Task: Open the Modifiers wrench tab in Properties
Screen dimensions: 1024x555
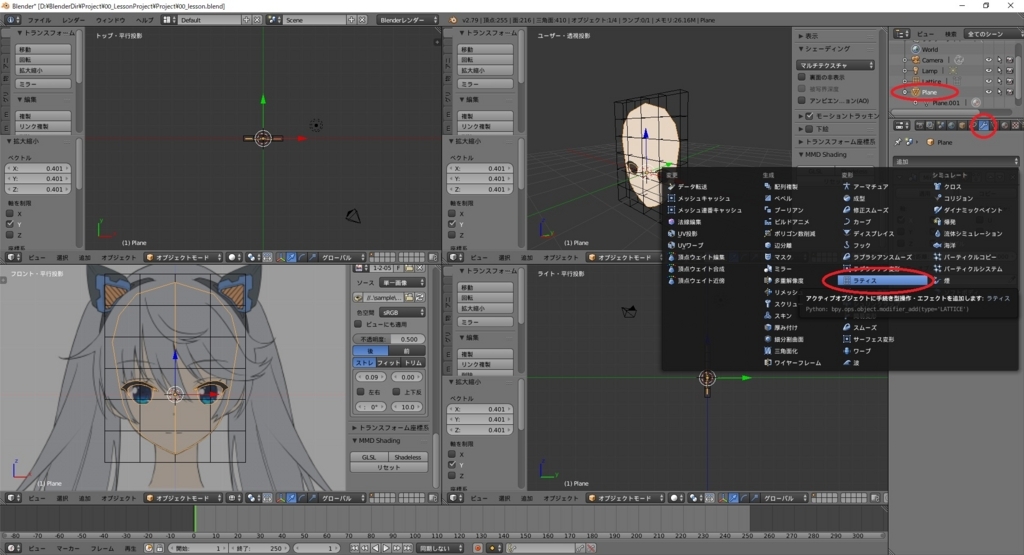Action: pyautogui.click(x=984, y=125)
